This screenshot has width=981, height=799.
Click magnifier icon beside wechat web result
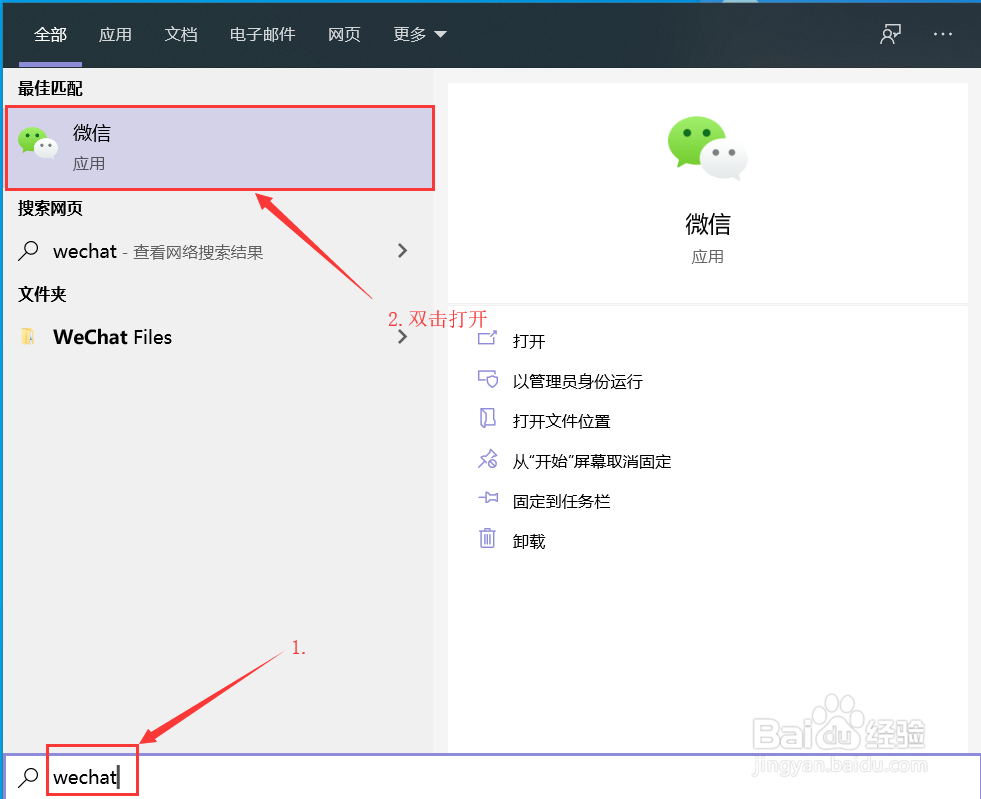tap(28, 252)
